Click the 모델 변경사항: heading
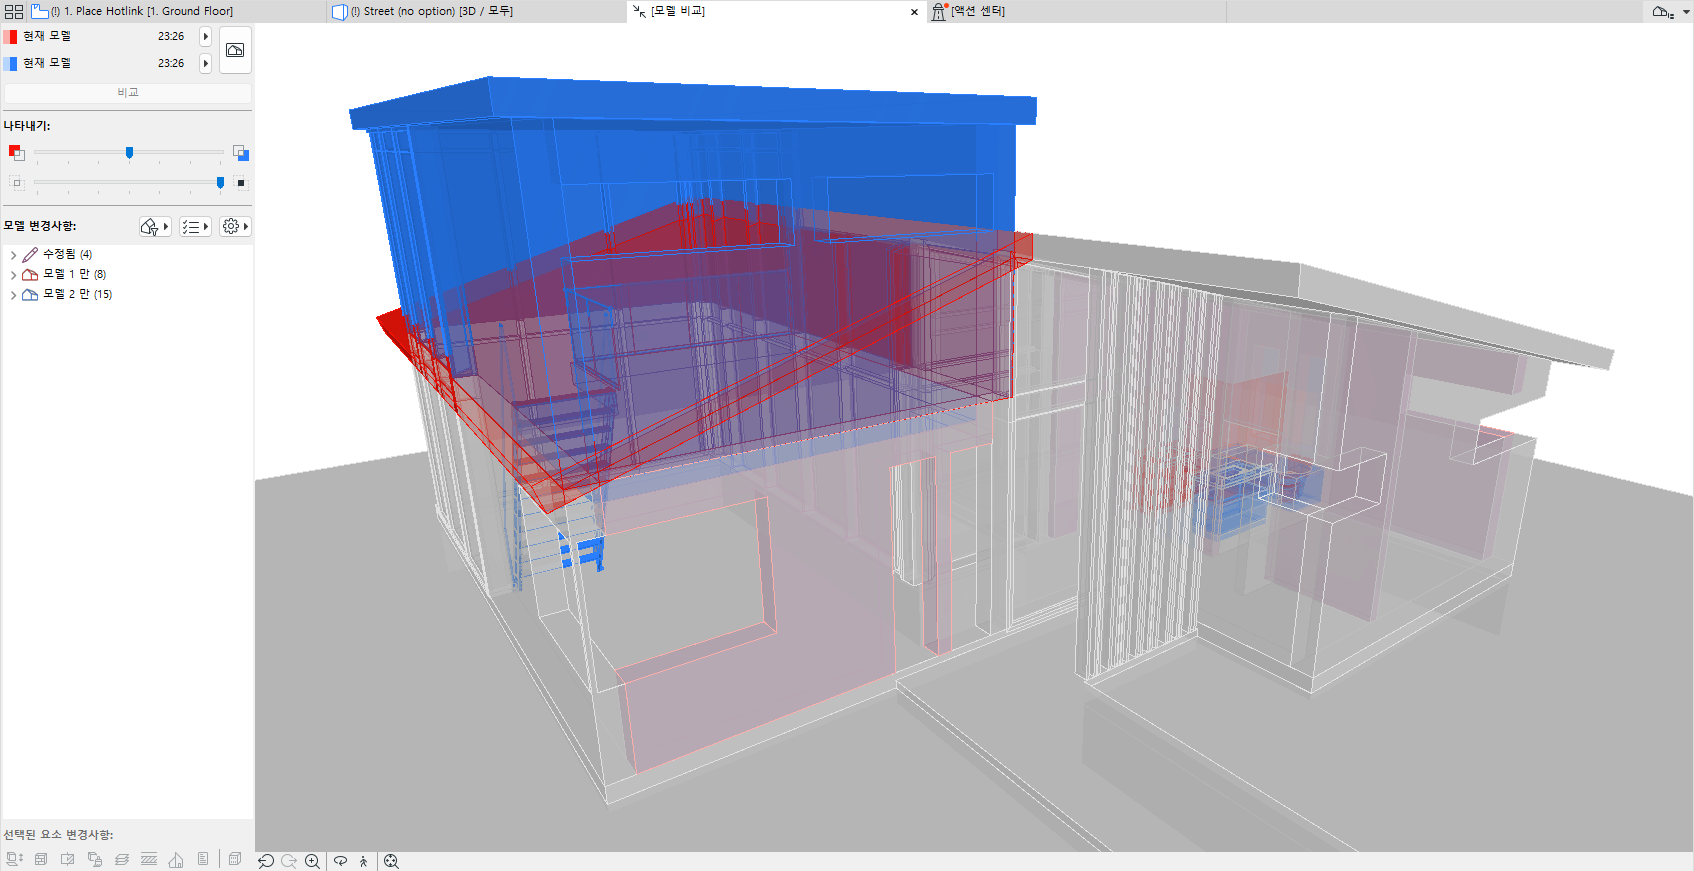Image resolution: width=1694 pixels, height=871 pixels. (x=40, y=226)
